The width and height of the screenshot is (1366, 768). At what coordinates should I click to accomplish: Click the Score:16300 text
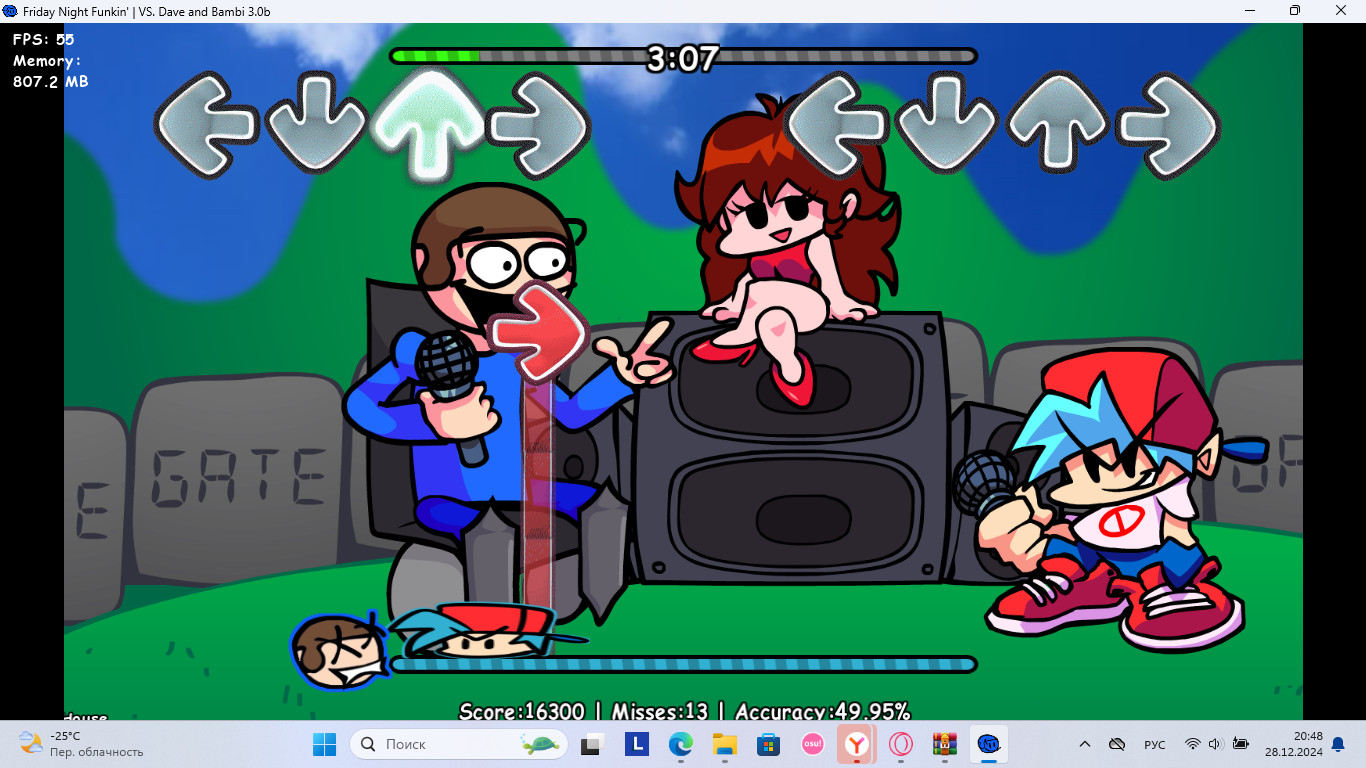522,712
